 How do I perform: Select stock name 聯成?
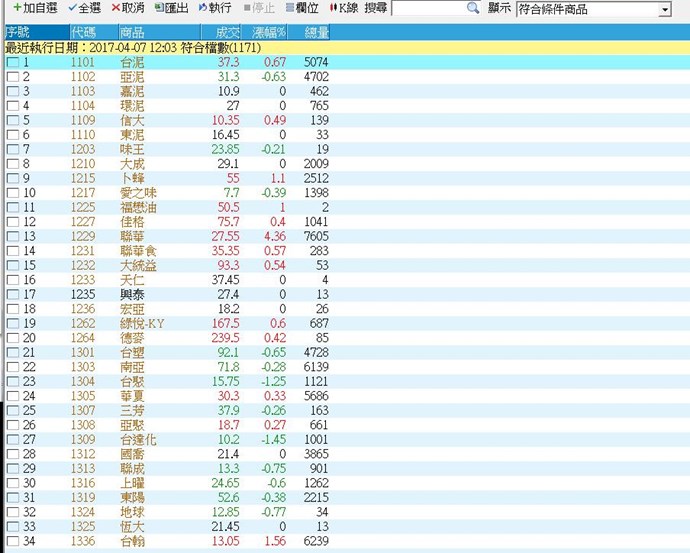(132, 469)
